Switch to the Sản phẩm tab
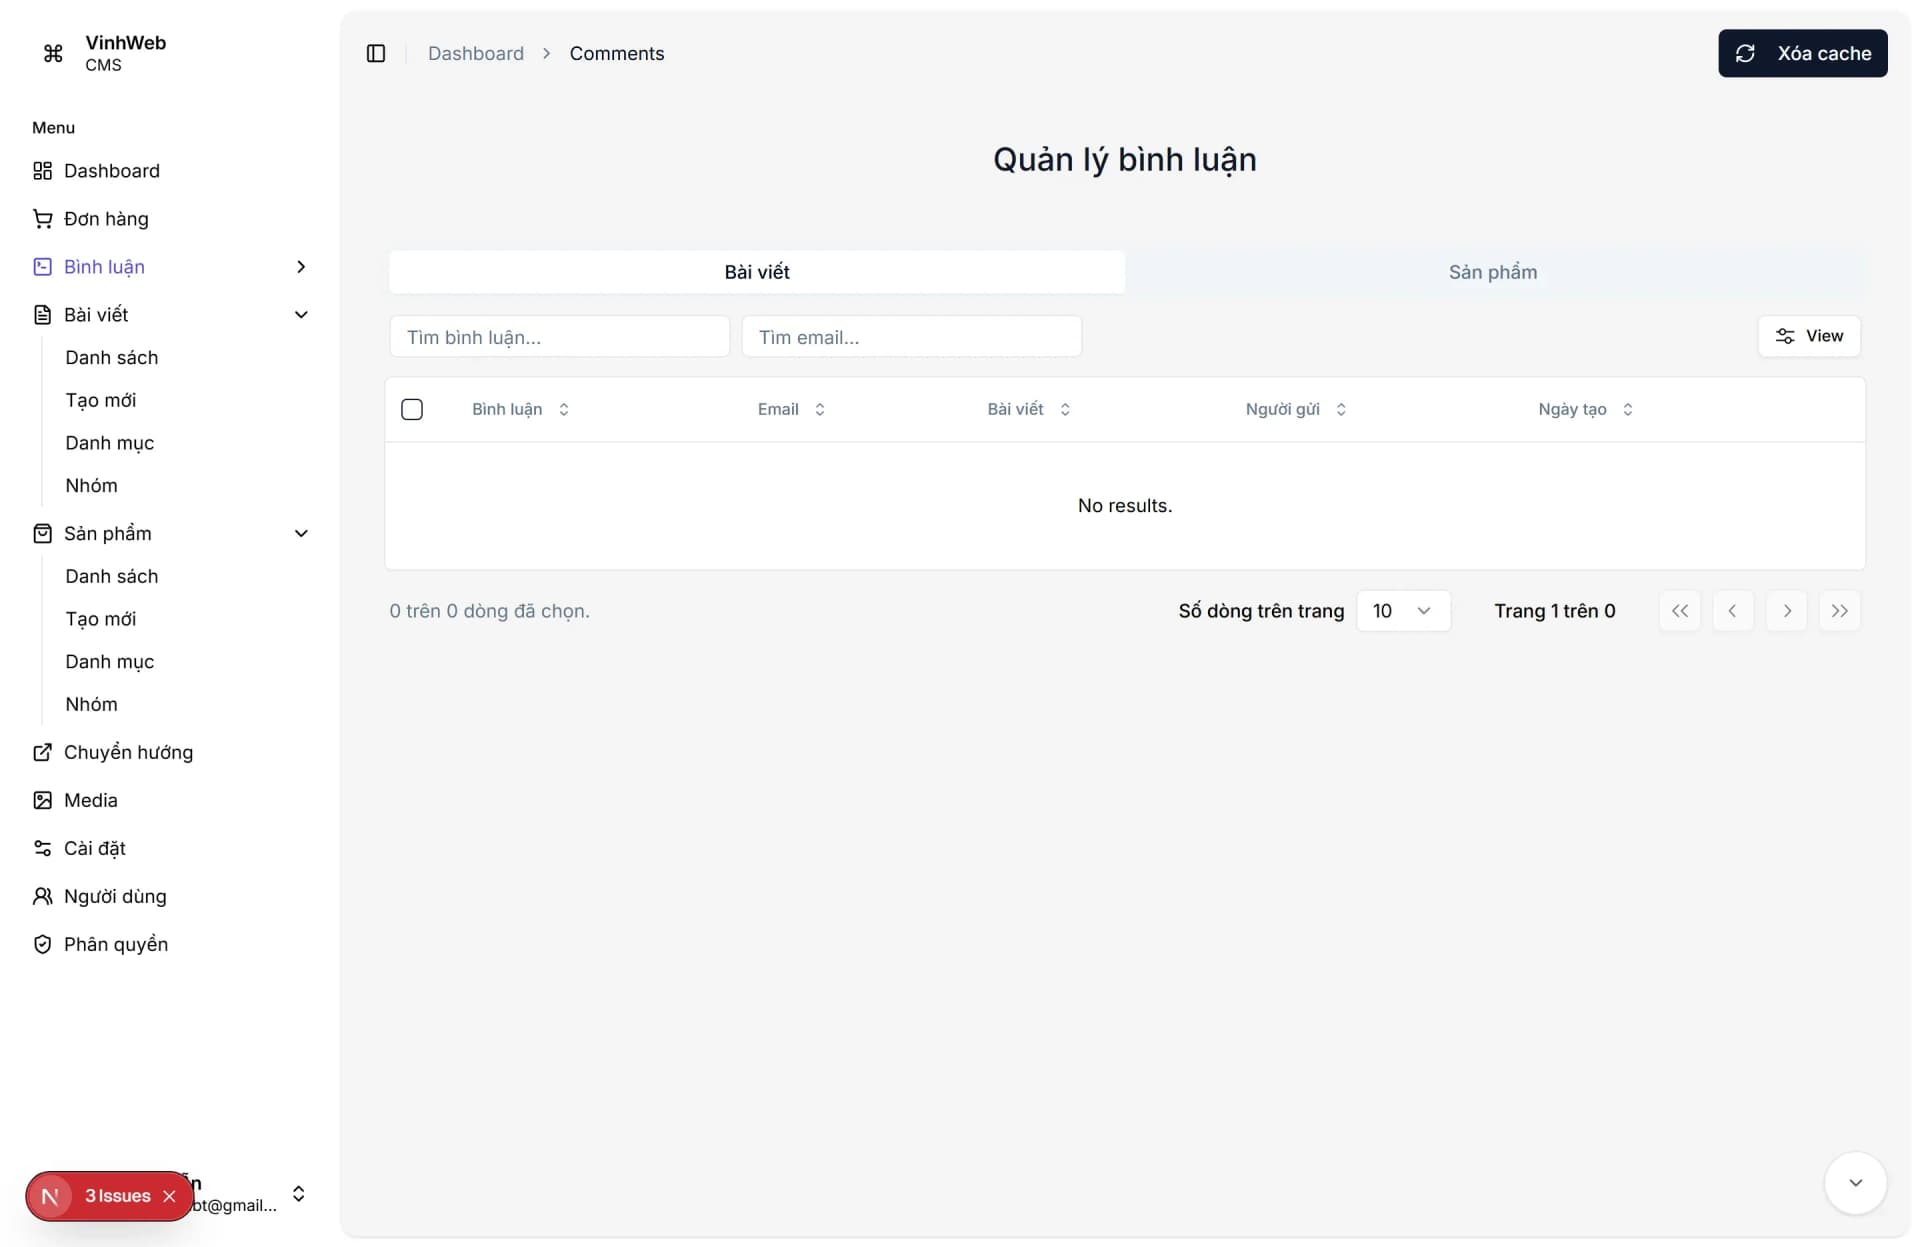This screenshot has width=1920, height=1247. (1491, 271)
